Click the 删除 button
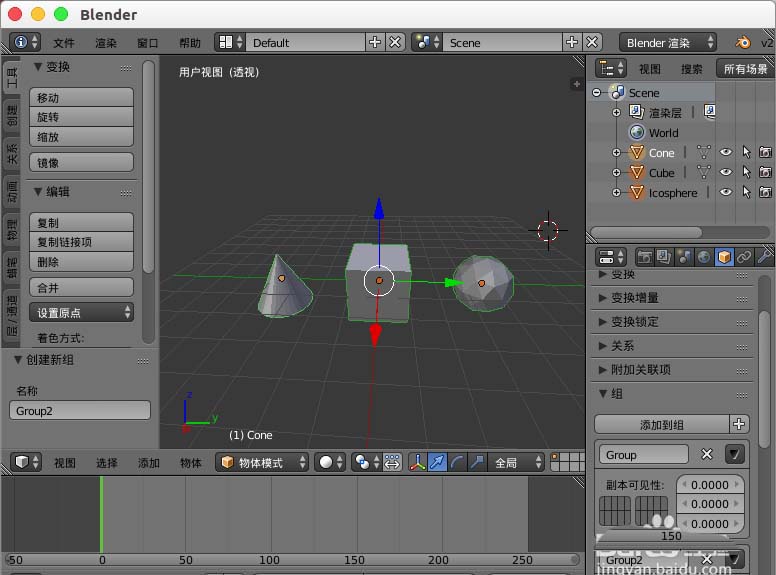Image resolution: width=776 pixels, height=575 pixels. tap(81, 262)
